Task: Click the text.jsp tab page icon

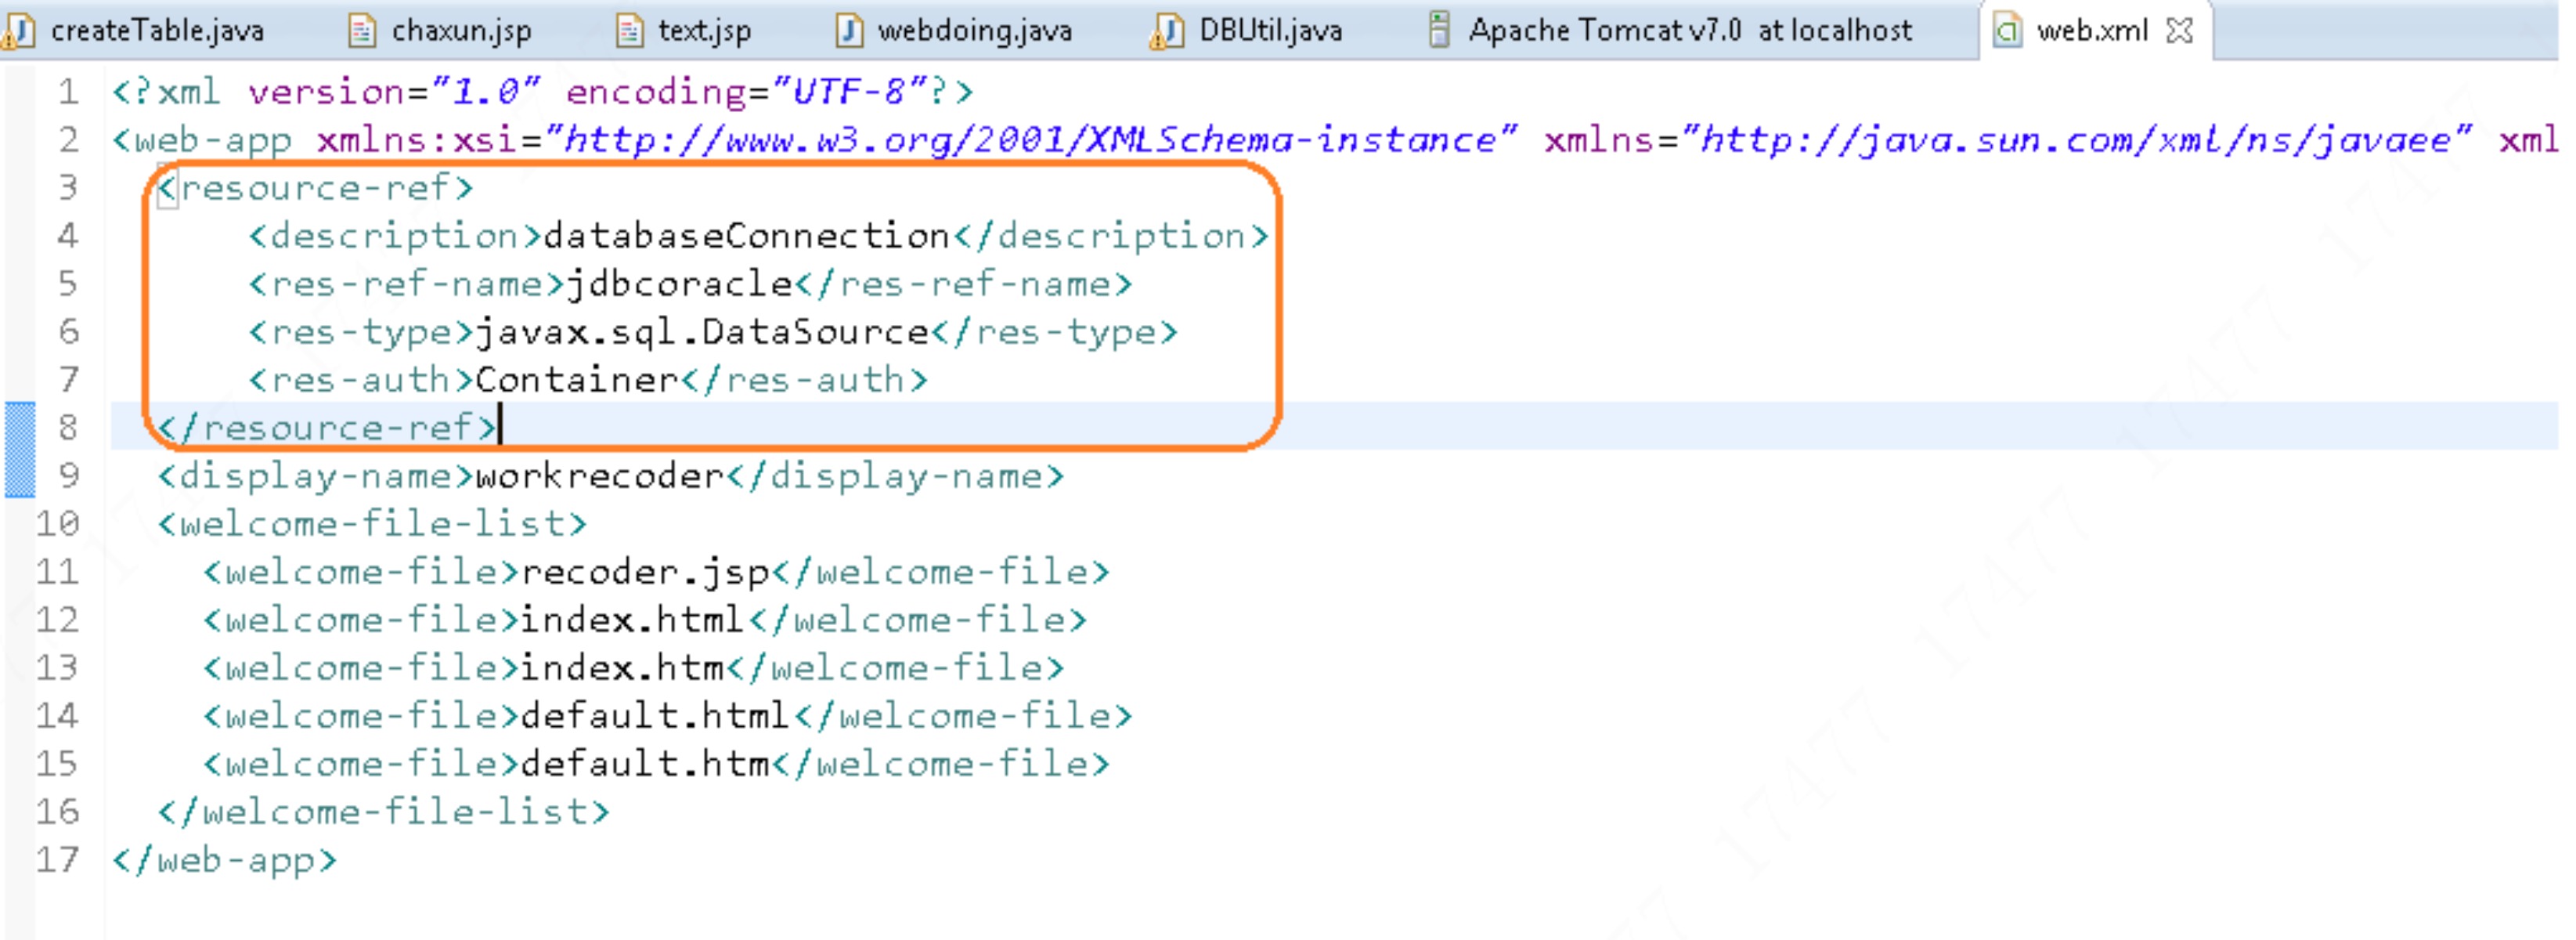Action: (629, 31)
